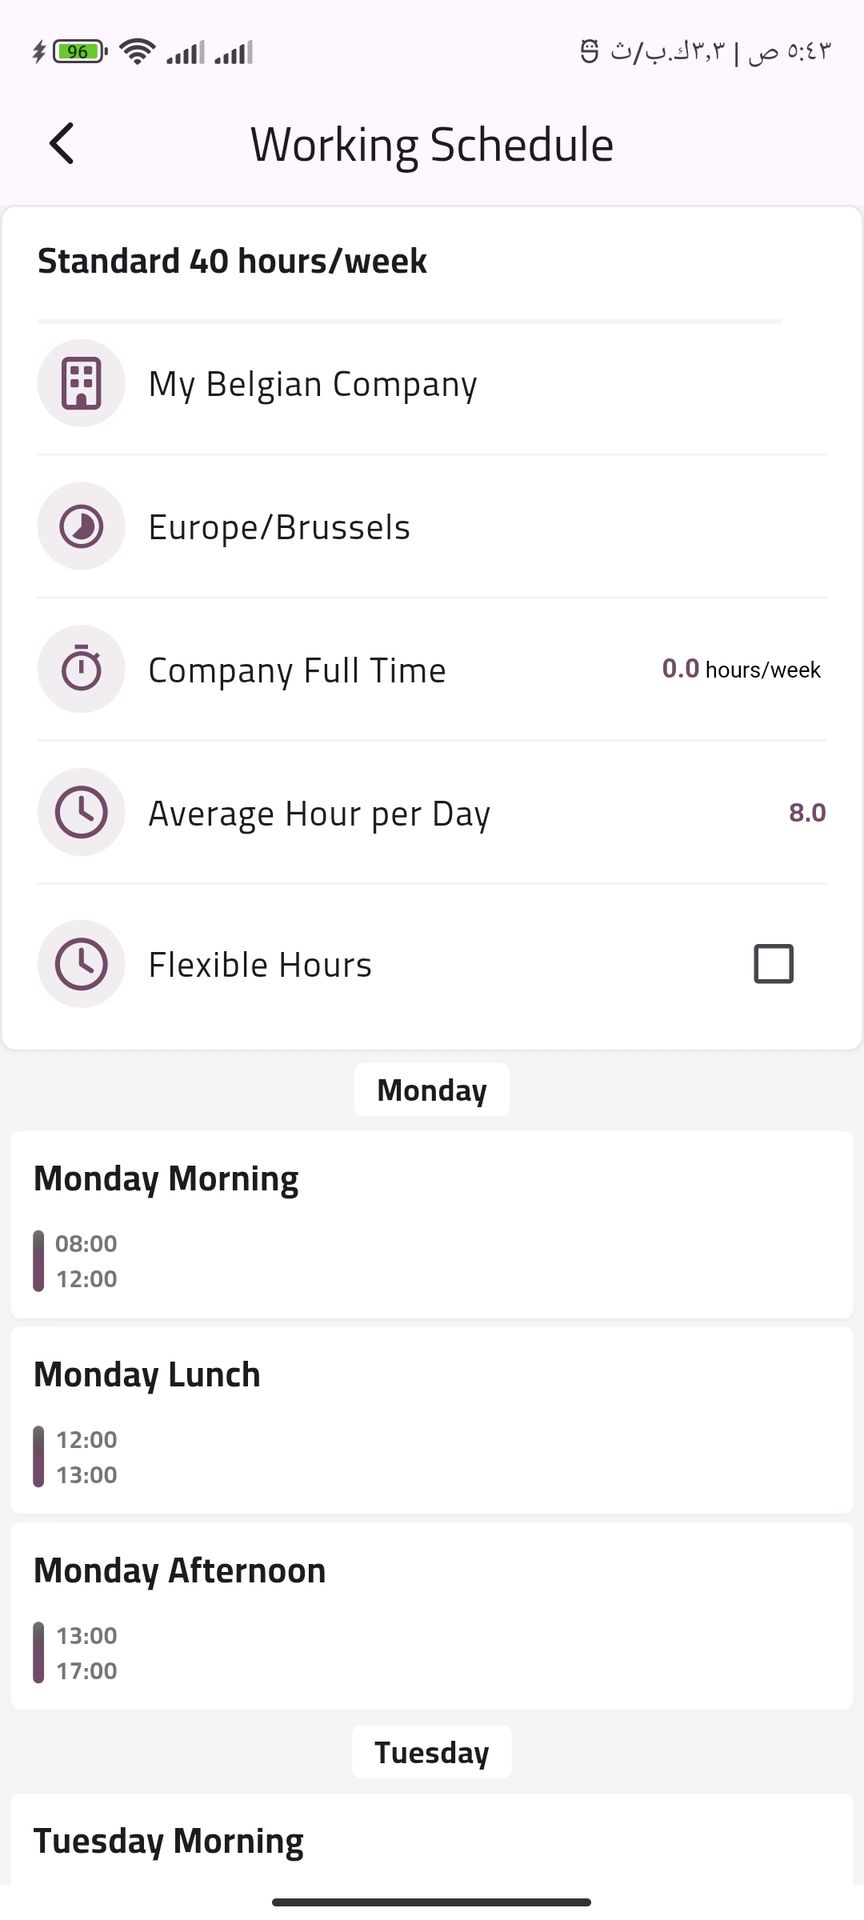Click the clock icon beside Flexible Hours

coord(81,964)
